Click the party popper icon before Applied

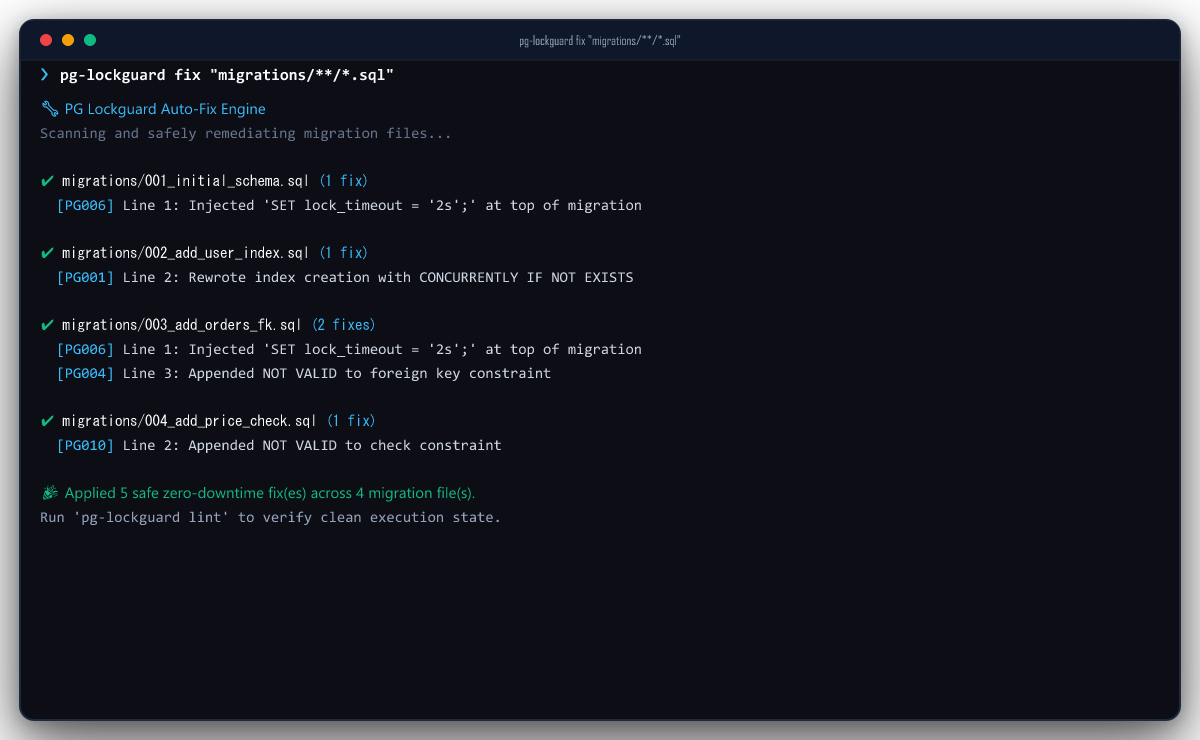coord(49,493)
